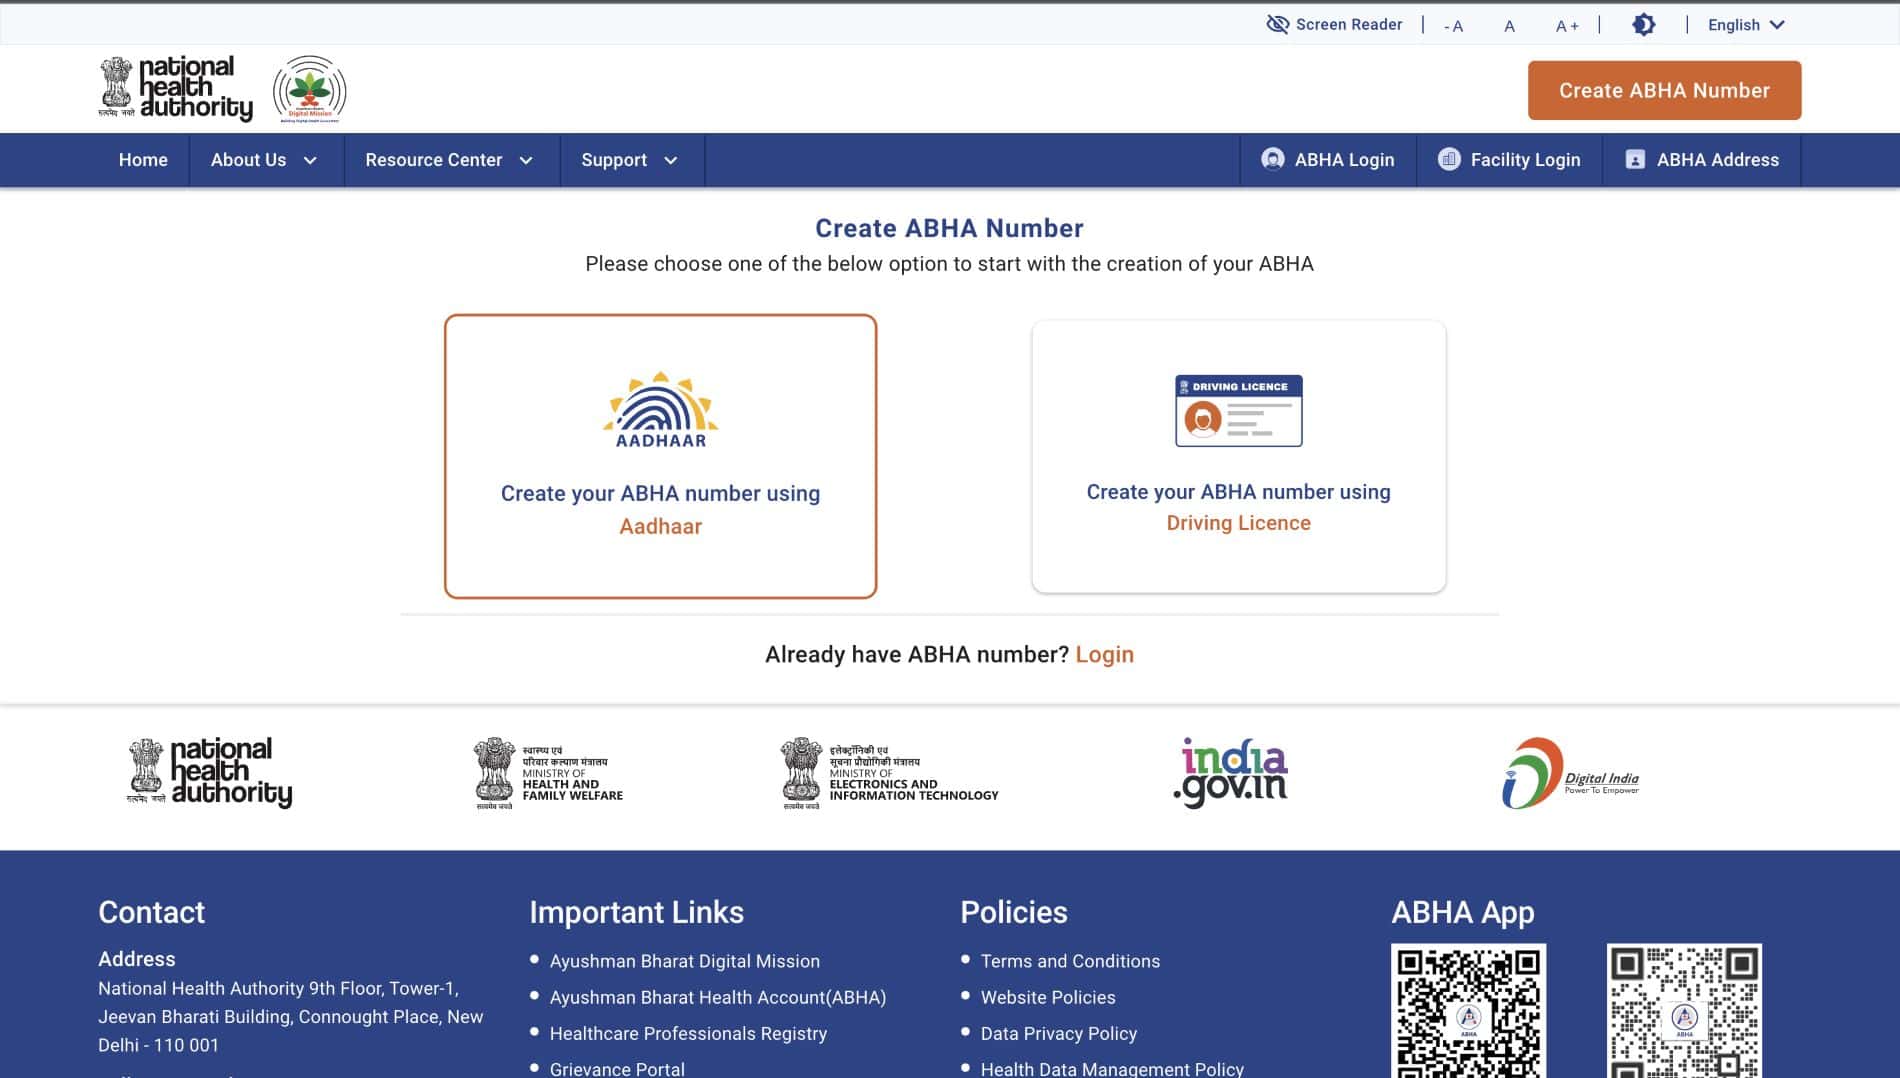Image resolution: width=1900 pixels, height=1078 pixels.
Task: Click the Driving Licence card icon
Action: (x=1238, y=411)
